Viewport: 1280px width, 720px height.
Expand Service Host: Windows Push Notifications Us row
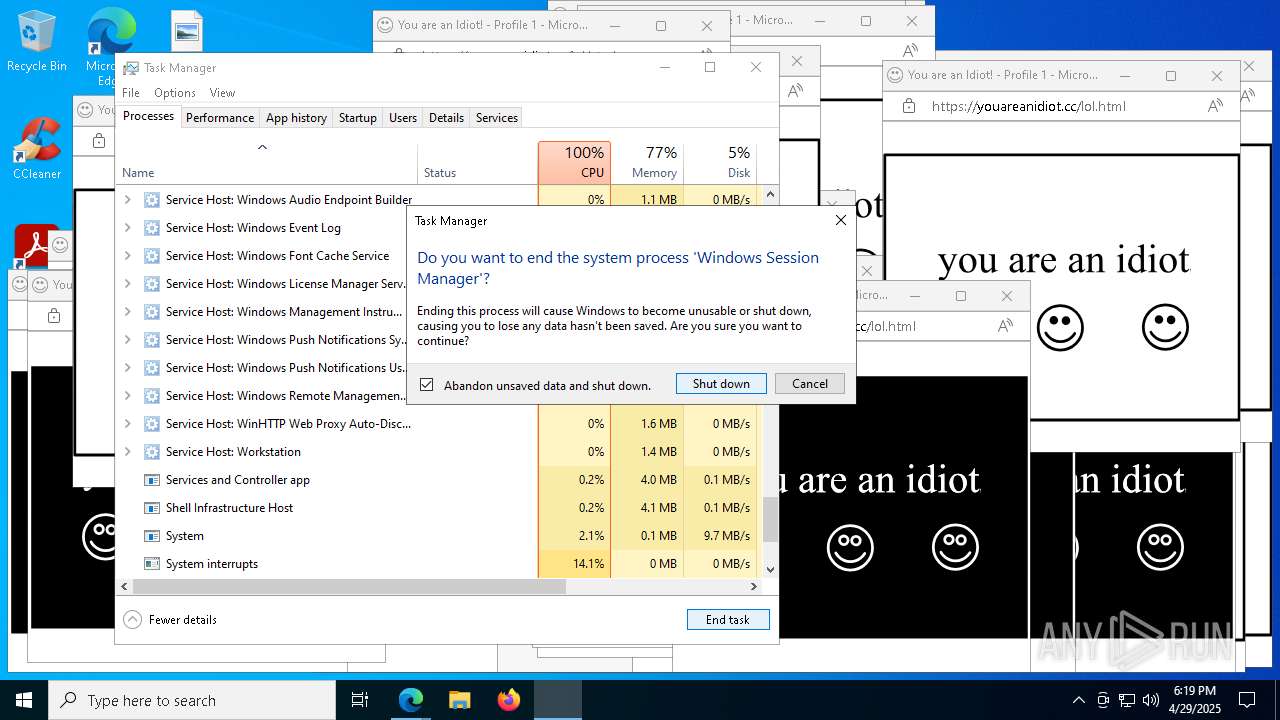pos(127,368)
